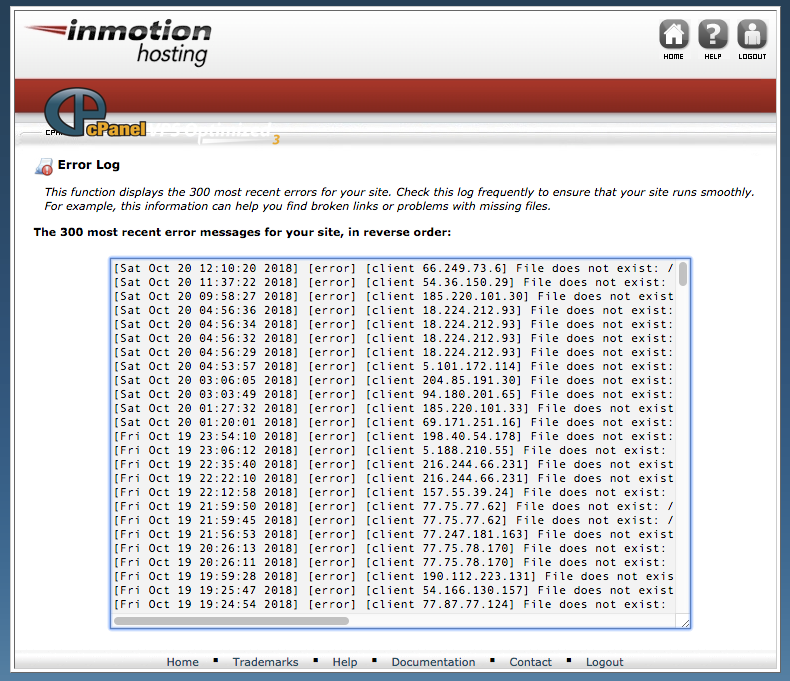The height and width of the screenshot is (681, 790).
Task: Click the vertical scrollbar thumb of the log
Action: coord(683,274)
